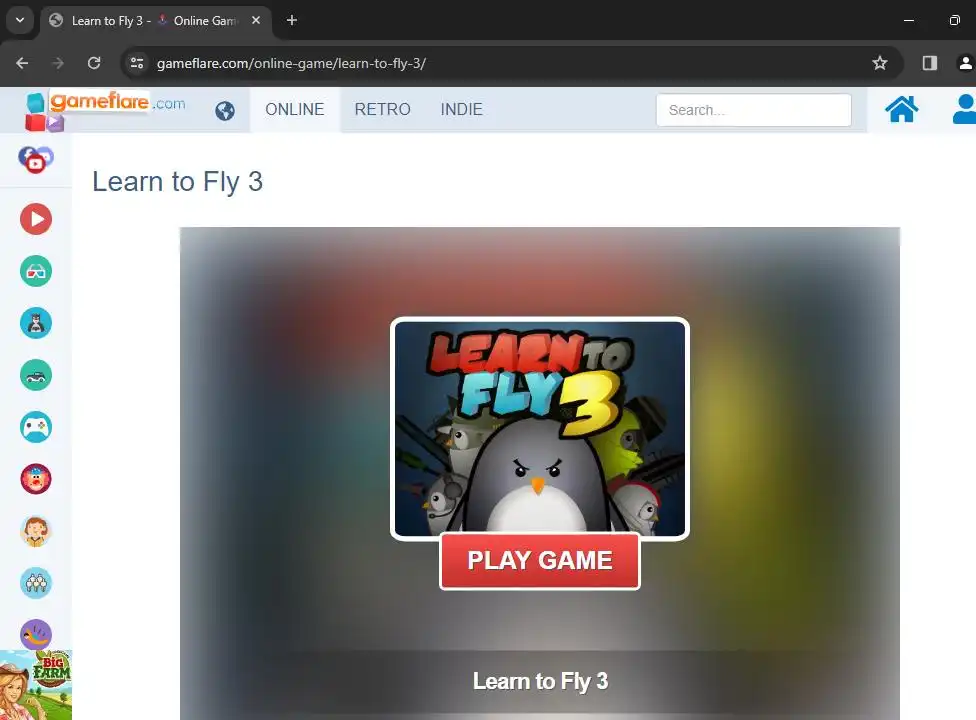976x720 pixels.
Task: Select the gamepad controller category icon
Action: [x=35, y=428]
